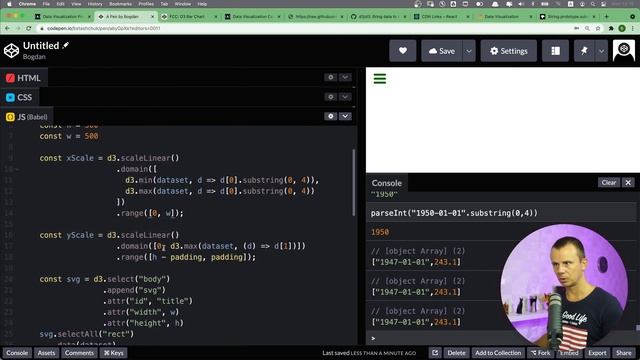Click Chrome back navigation arrow
This screenshot has width=640, height=360.
tap(7, 28)
